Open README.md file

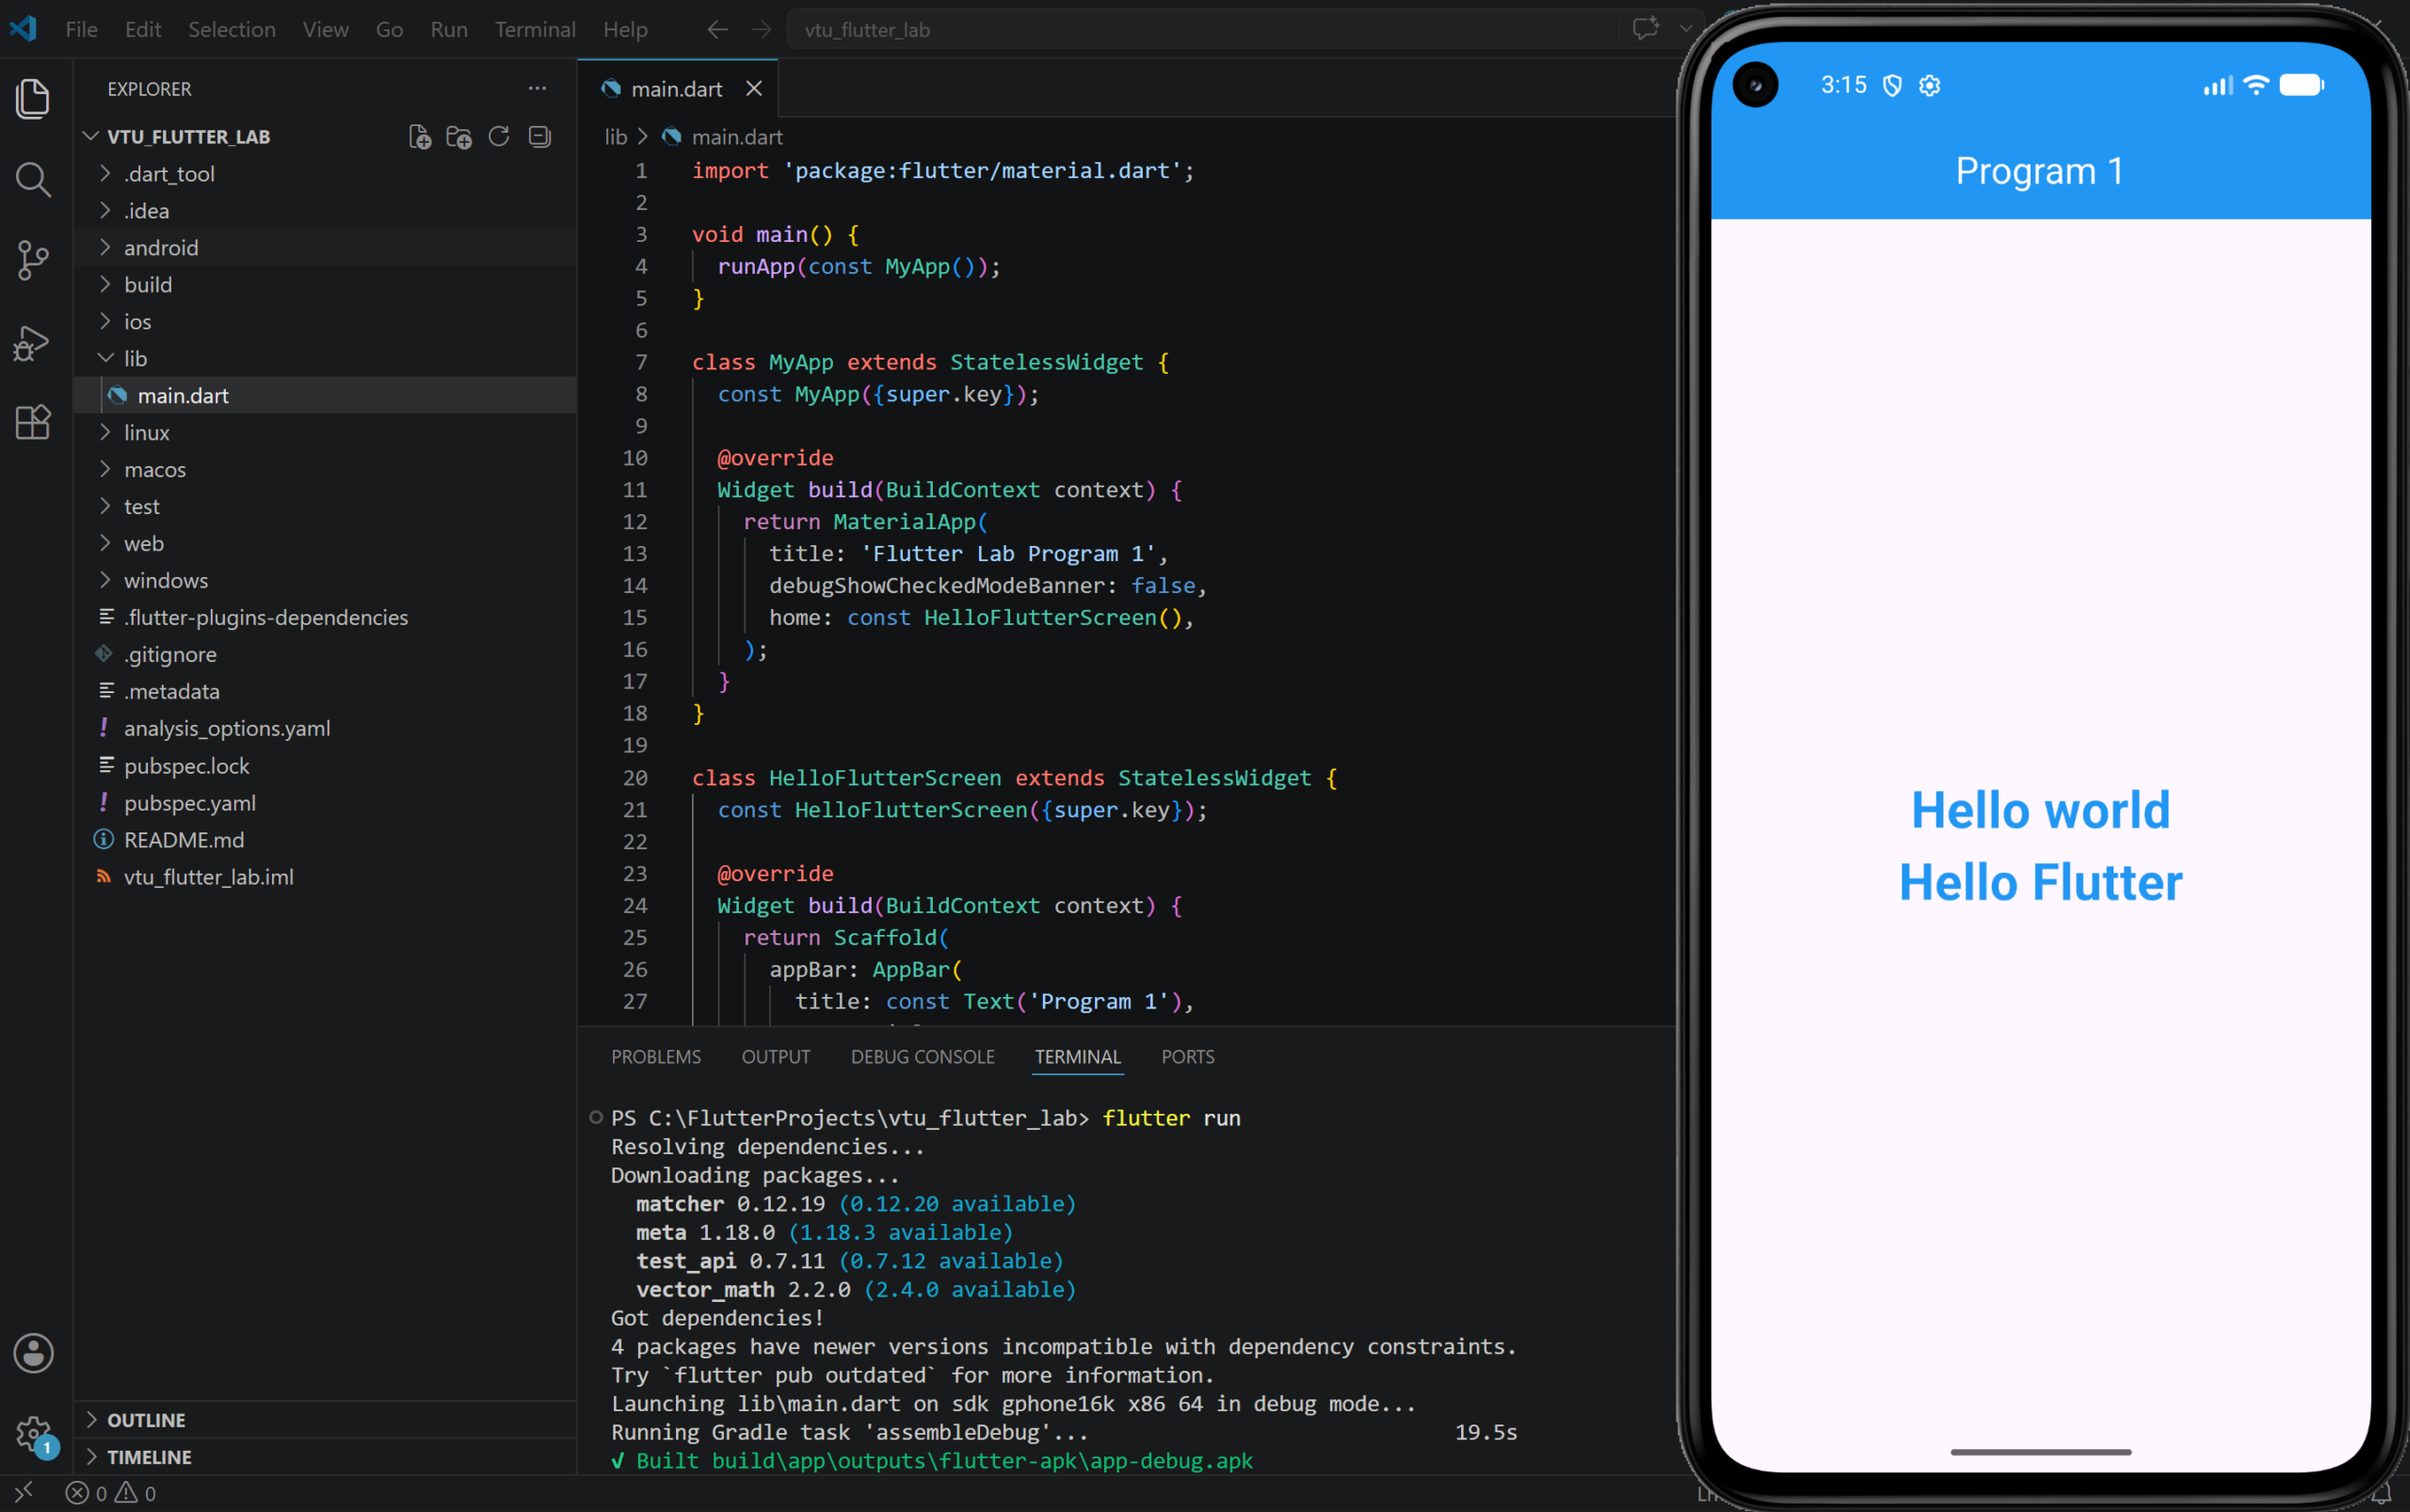(183, 841)
